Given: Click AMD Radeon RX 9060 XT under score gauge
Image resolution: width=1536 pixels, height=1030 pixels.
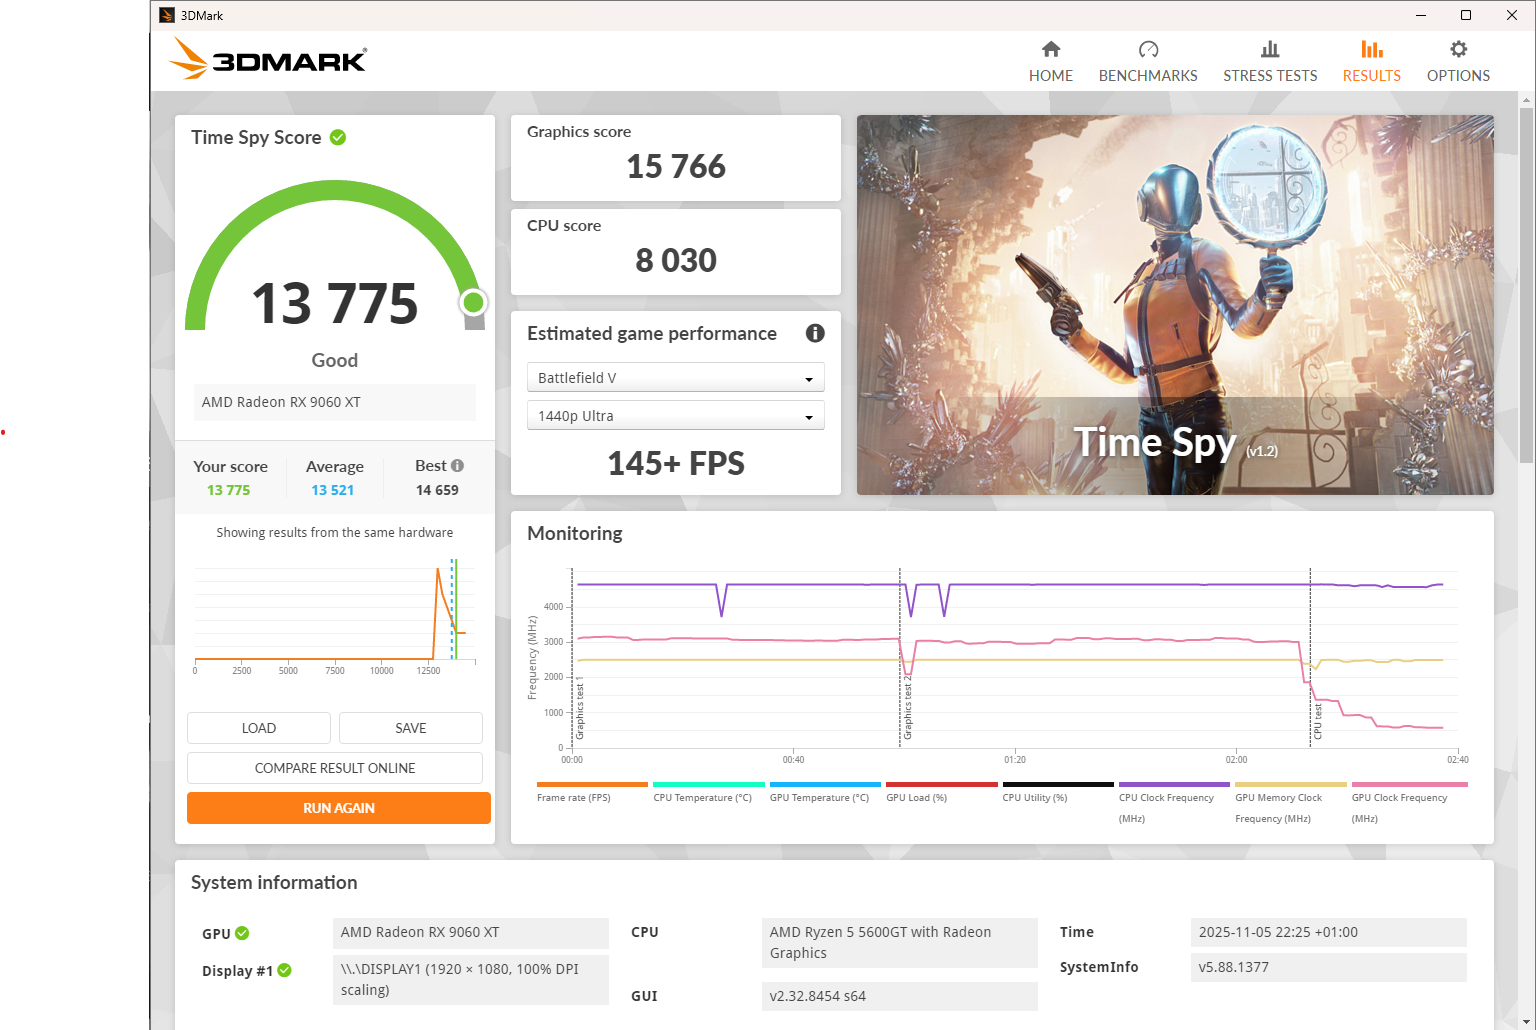Looking at the screenshot, I should [x=335, y=402].
